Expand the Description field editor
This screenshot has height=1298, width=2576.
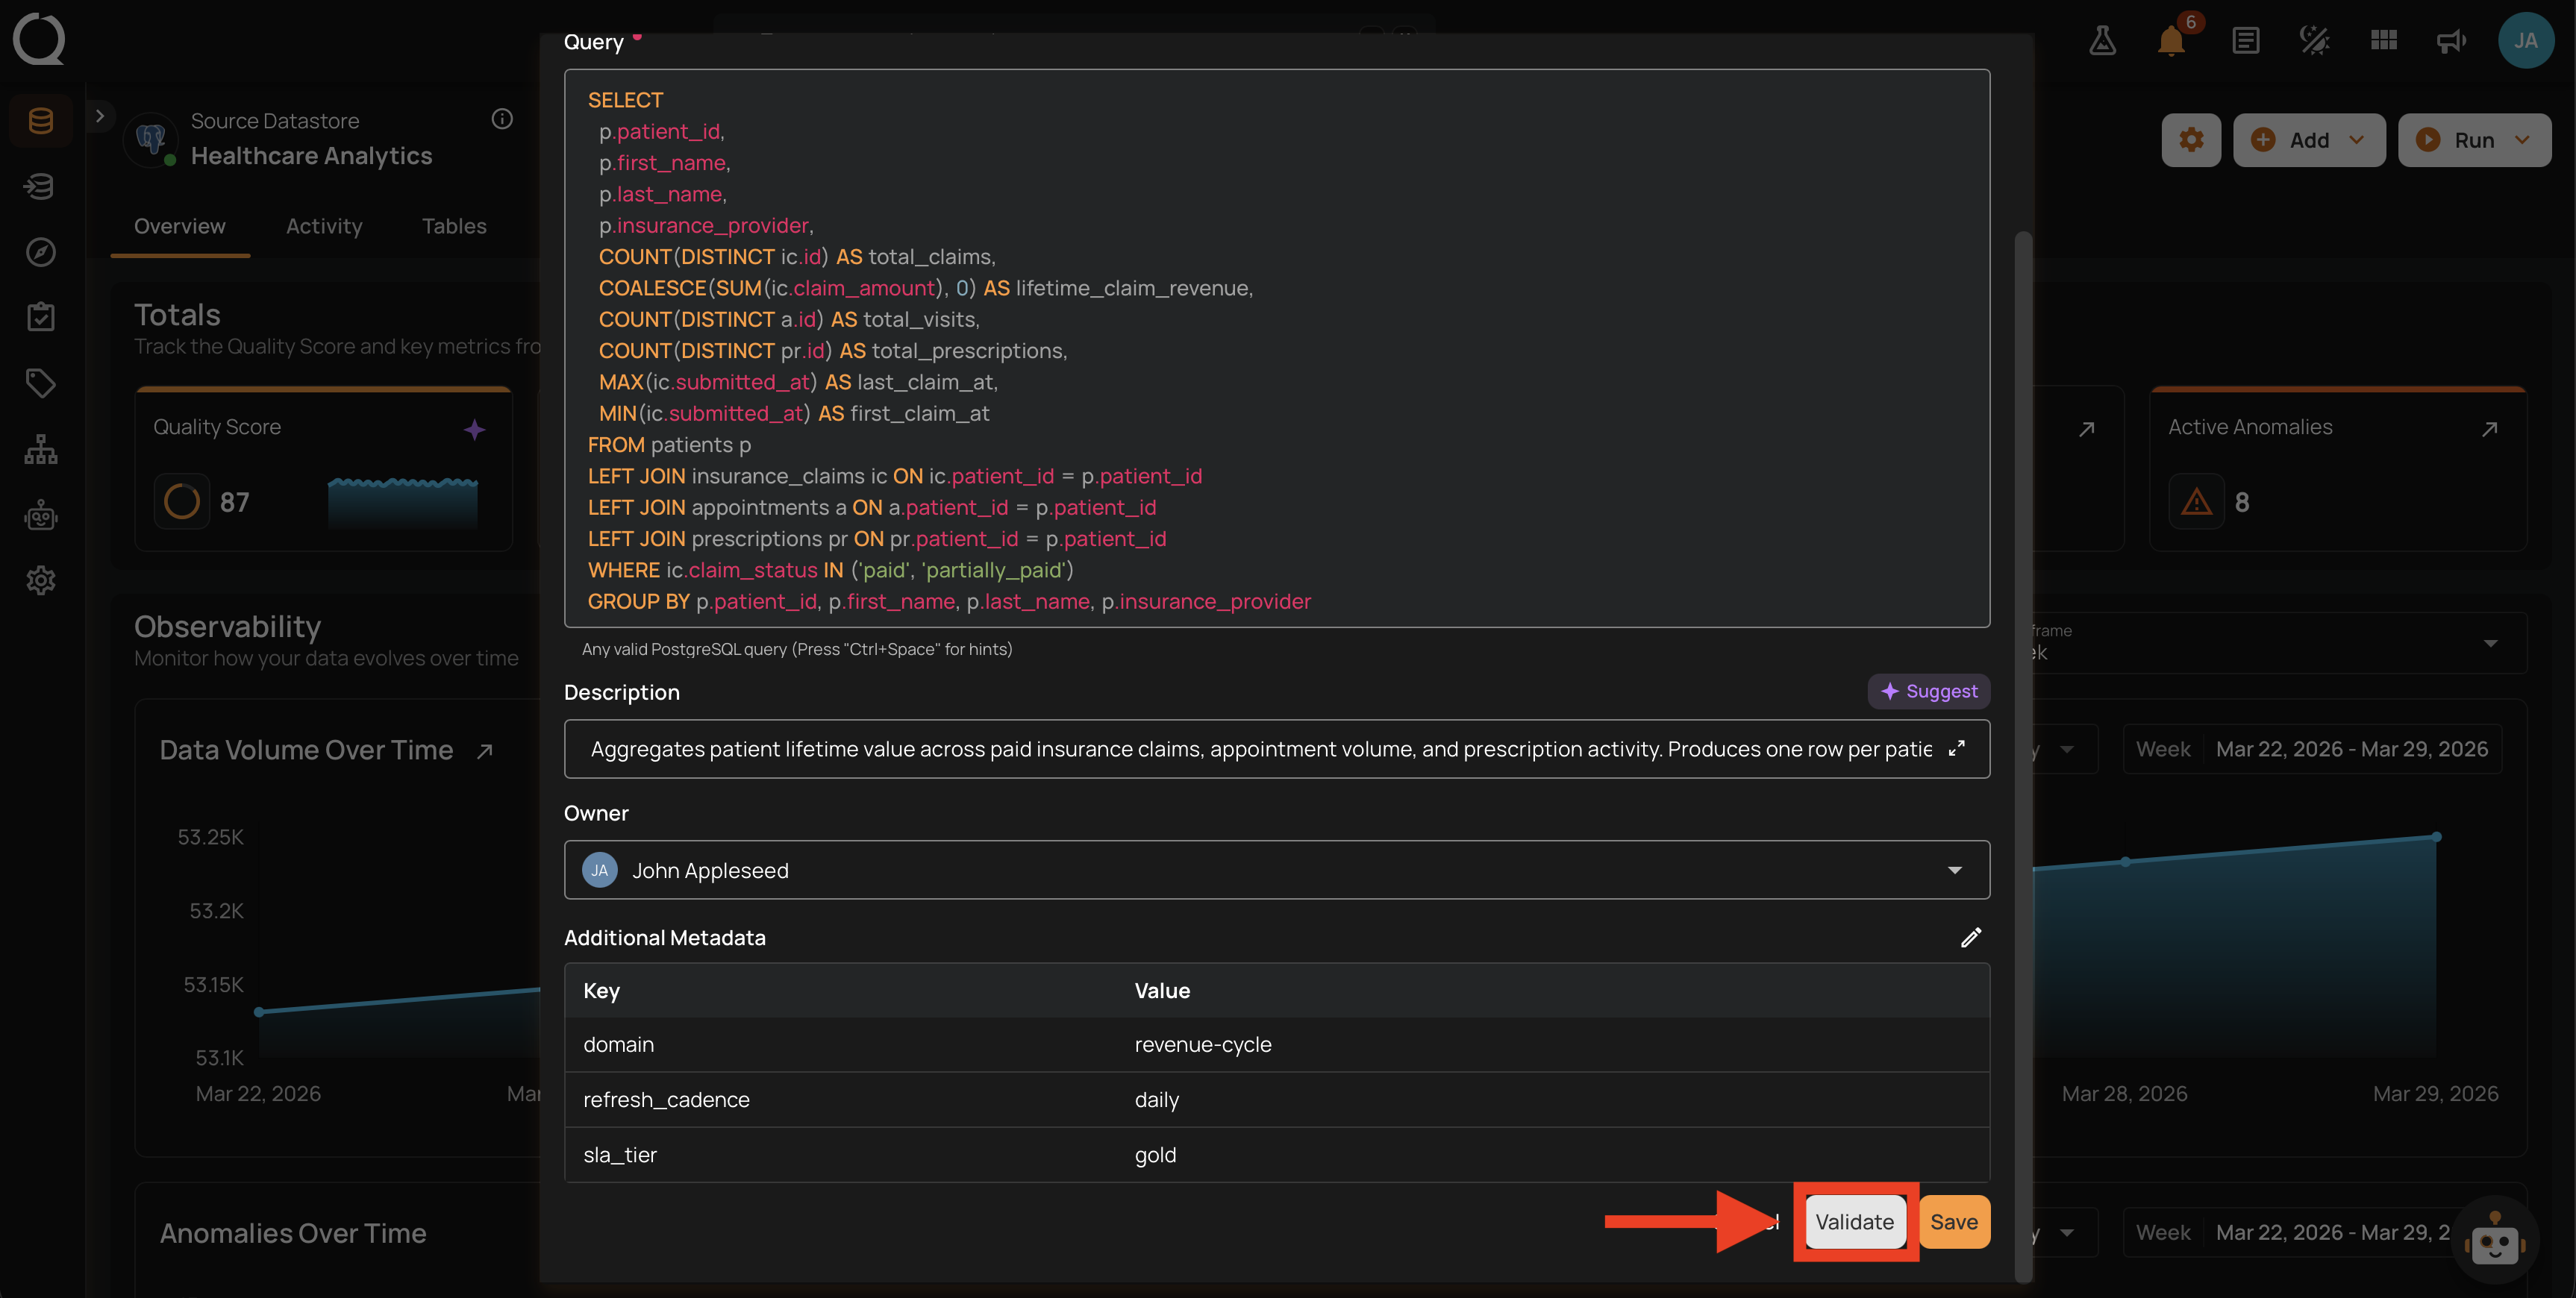click(x=1957, y=748)
